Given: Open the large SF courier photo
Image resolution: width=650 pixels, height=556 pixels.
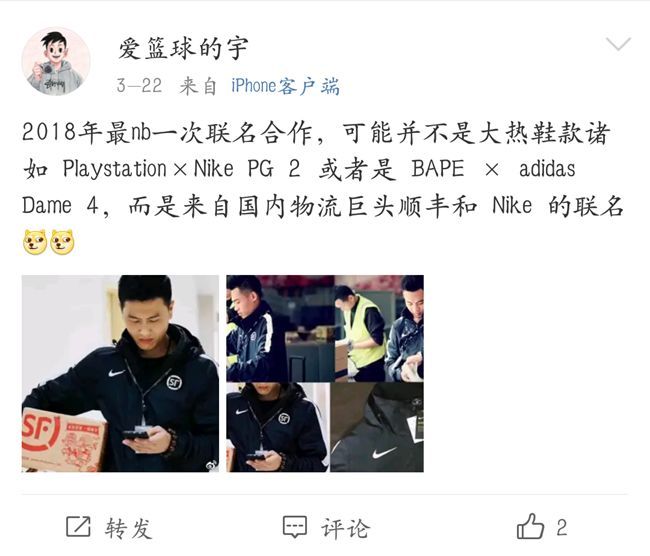Looking at the screenshot, I should click(x=120, y=373).
